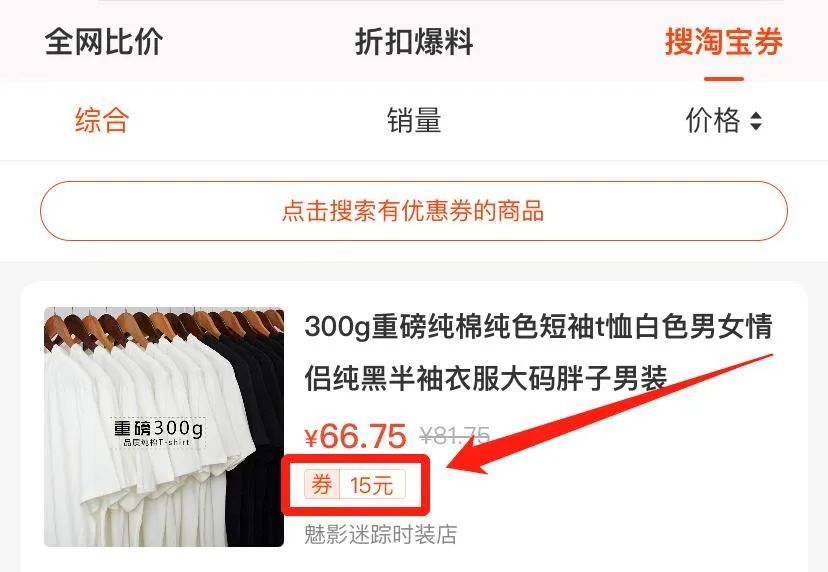The width and height of the screenshot is (828, 572).
Task: Click the price sort down arrow
Action: pos(756,127)
